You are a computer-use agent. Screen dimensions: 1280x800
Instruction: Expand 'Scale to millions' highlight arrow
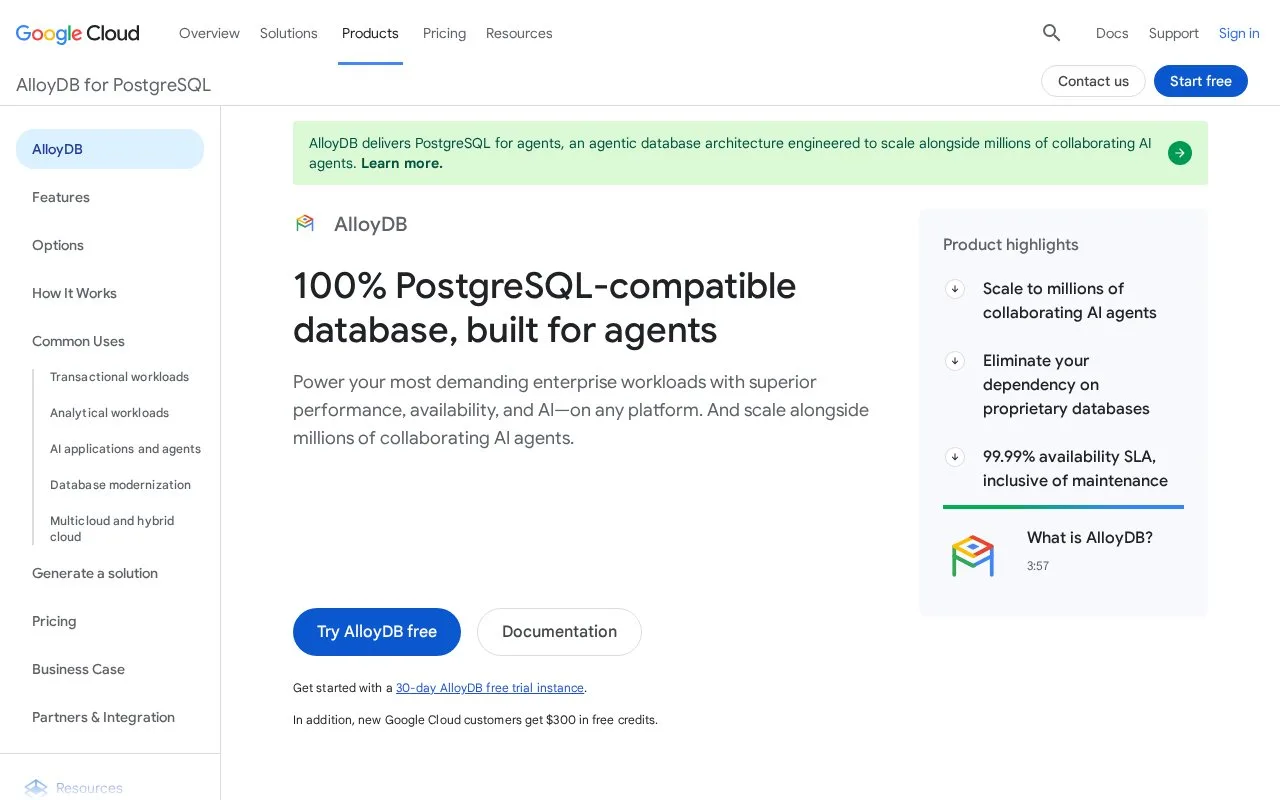[x=955, y=289]
